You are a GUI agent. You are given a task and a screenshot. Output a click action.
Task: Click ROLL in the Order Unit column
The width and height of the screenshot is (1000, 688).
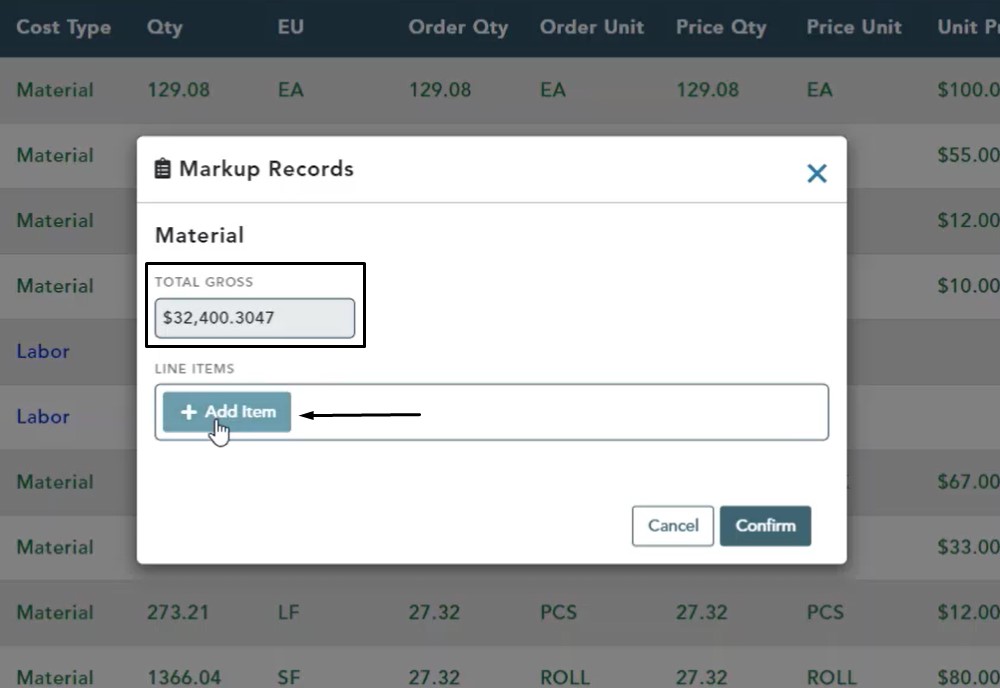[565, 677]
